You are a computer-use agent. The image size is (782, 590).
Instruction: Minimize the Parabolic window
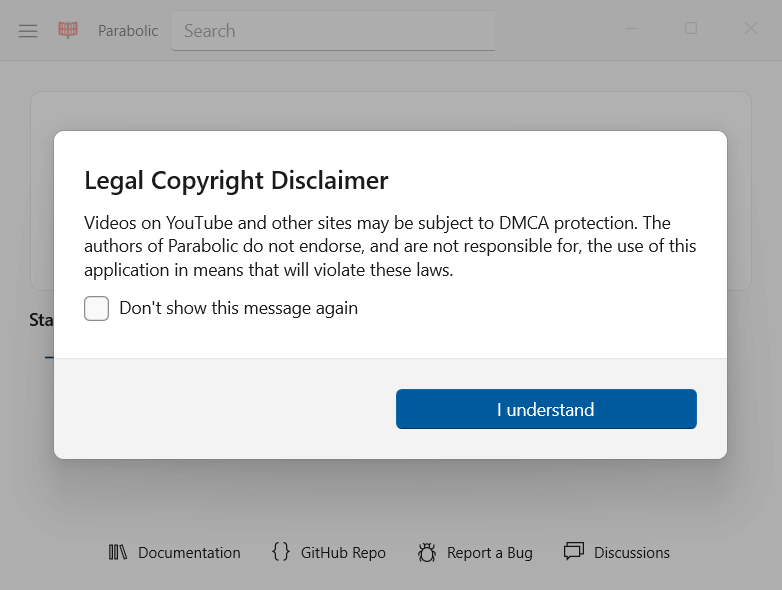click(632, 29)
